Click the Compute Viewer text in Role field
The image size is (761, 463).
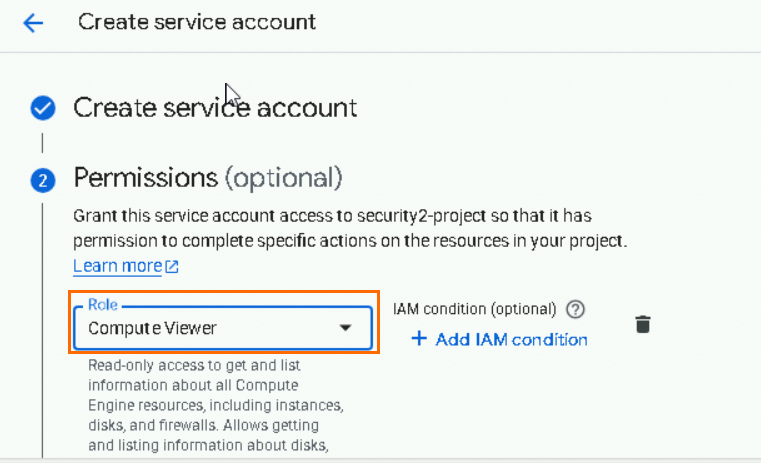(152, 327)
